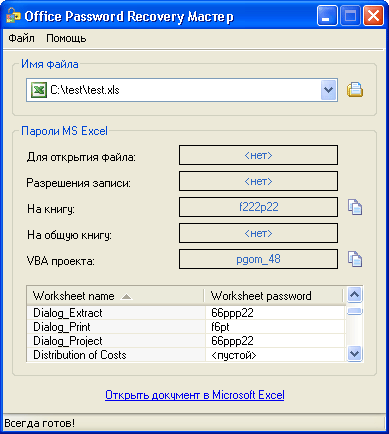Screen dimensions: 389x434
Task: Expand the file name dropdown arrow
Action: pyautogui.click(x=329, y=90)
